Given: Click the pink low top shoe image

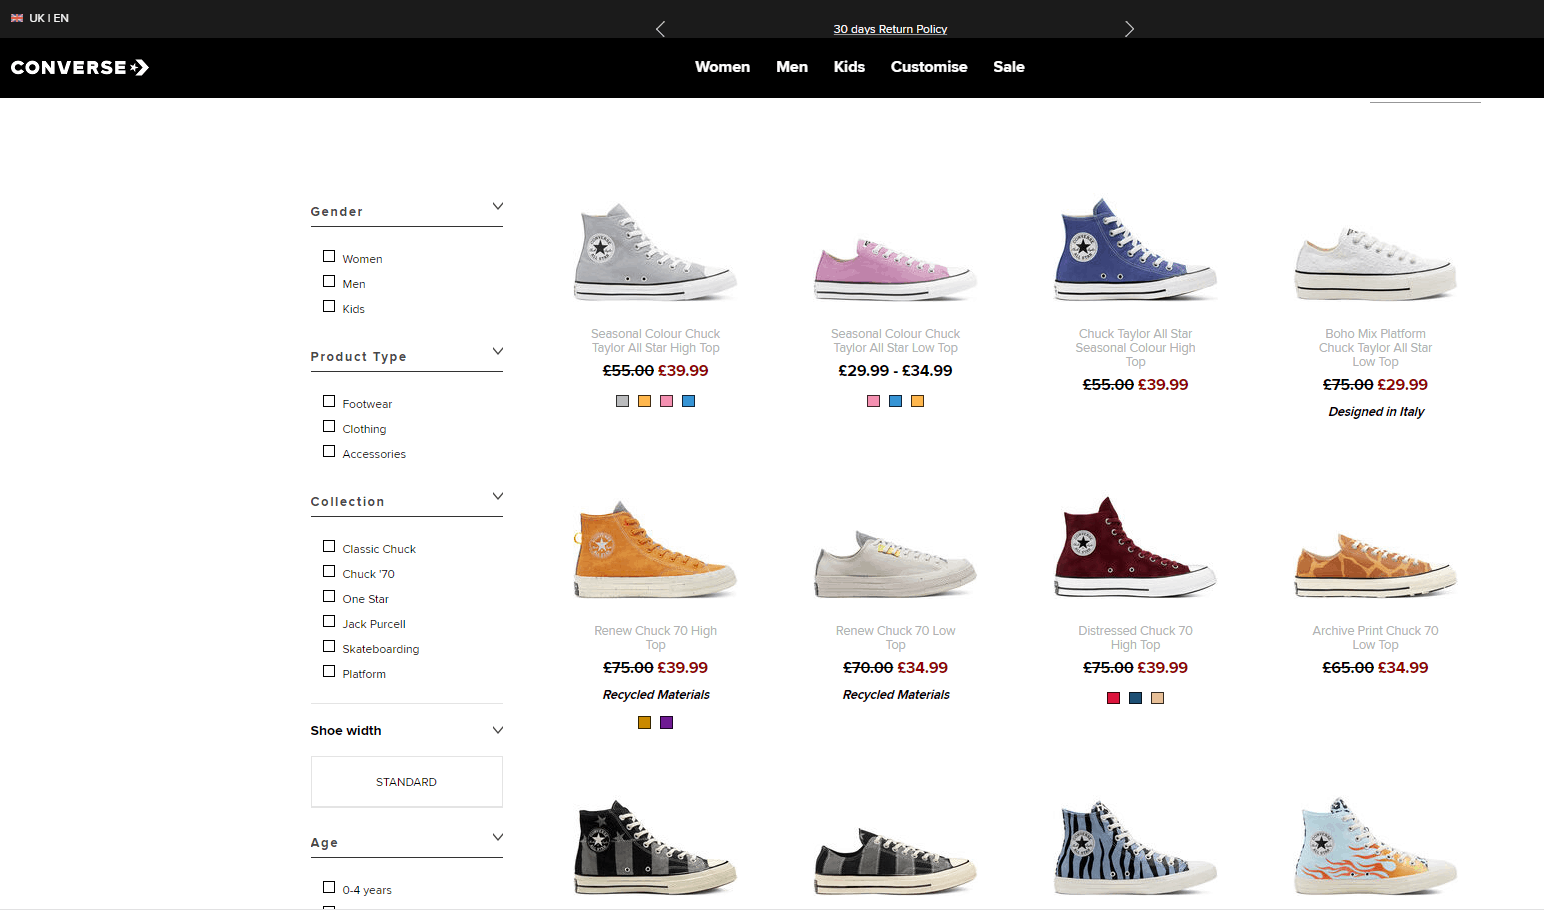Looking at the screenshot, I should point(895,268).
